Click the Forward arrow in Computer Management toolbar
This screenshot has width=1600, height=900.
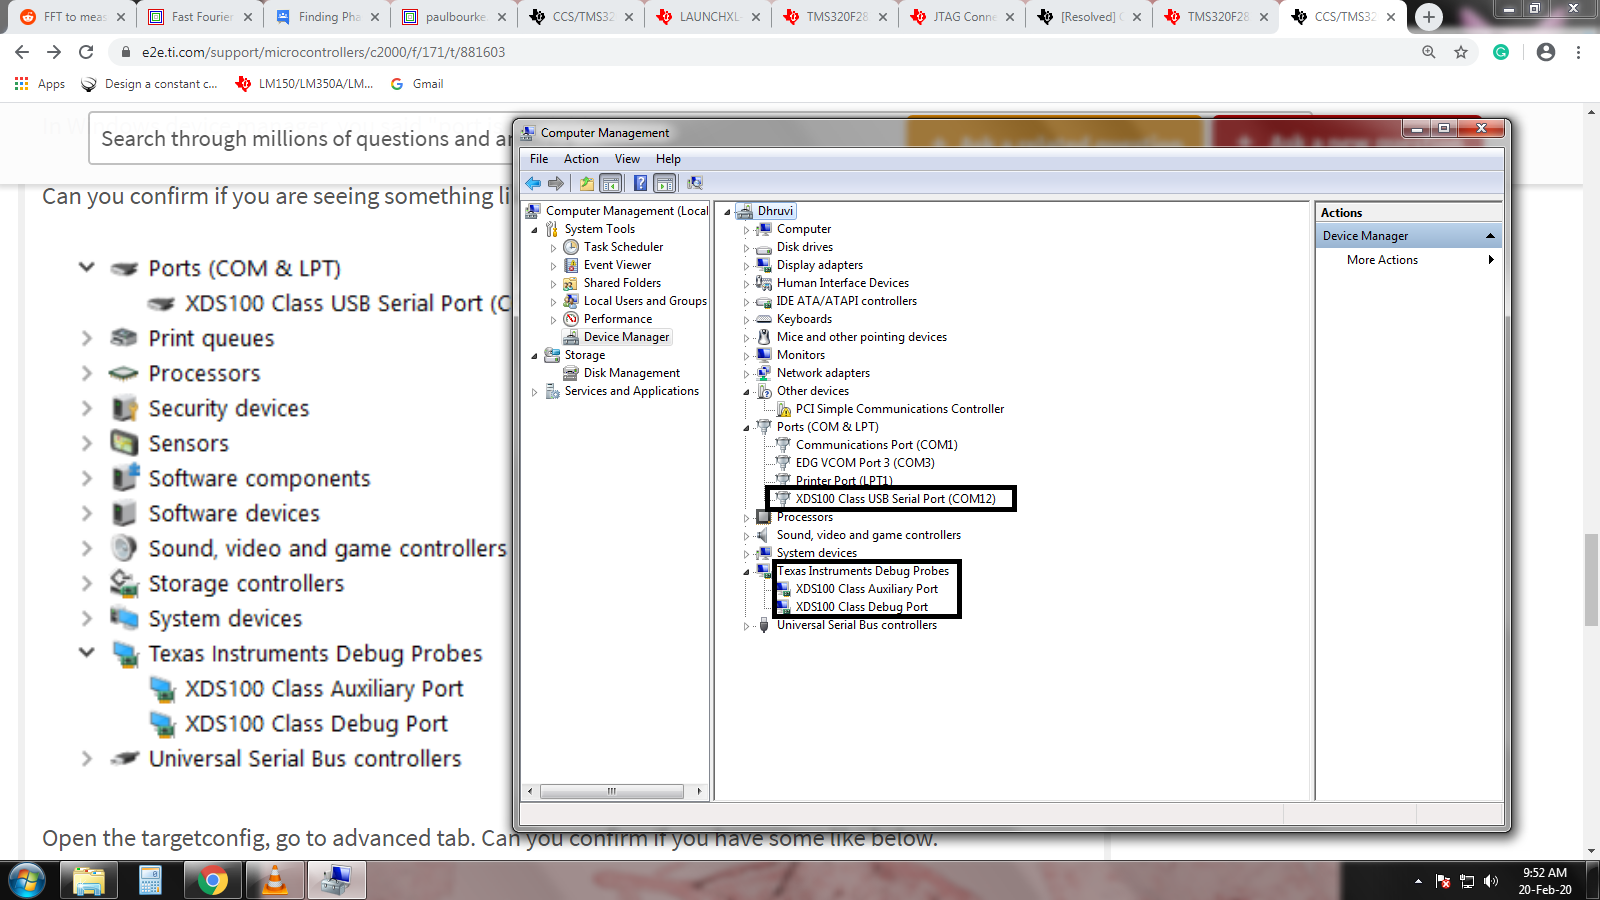tap(556, 183)
